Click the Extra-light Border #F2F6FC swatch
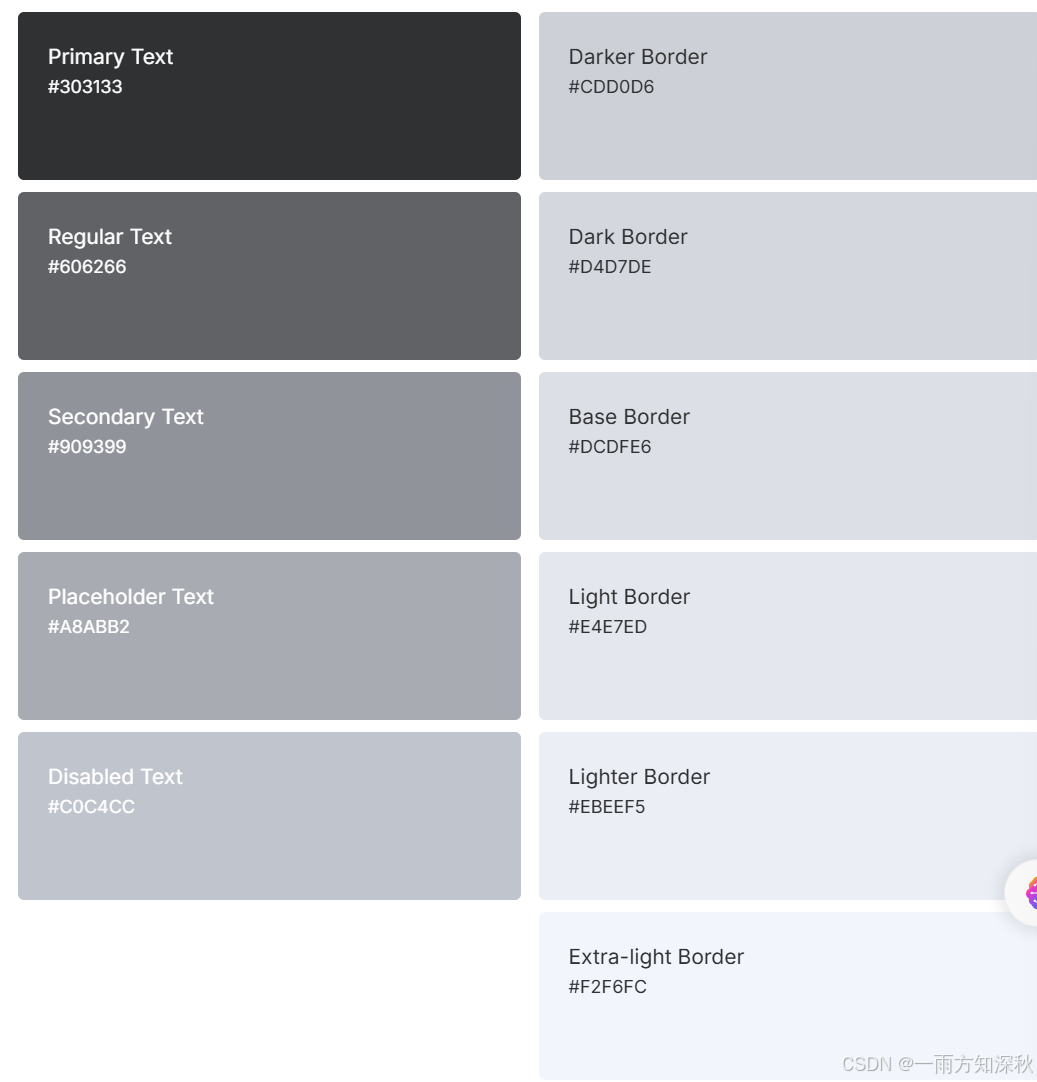This screenshot has height=1082, width=1037. pyautogui.click(x=788, y=996)
